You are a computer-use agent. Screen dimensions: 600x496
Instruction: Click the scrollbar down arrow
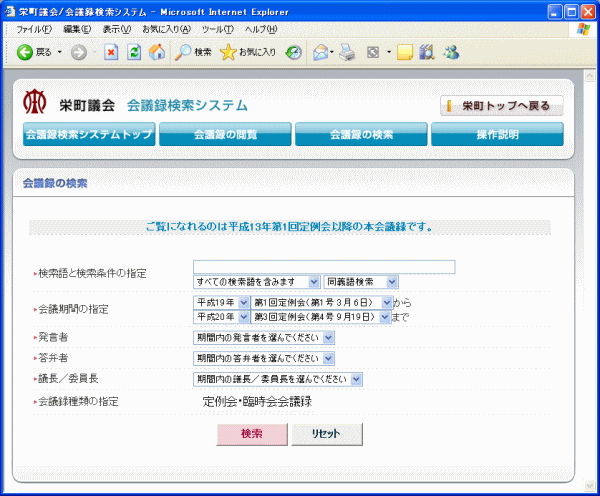pyautogui.click(x=590, y=486)
